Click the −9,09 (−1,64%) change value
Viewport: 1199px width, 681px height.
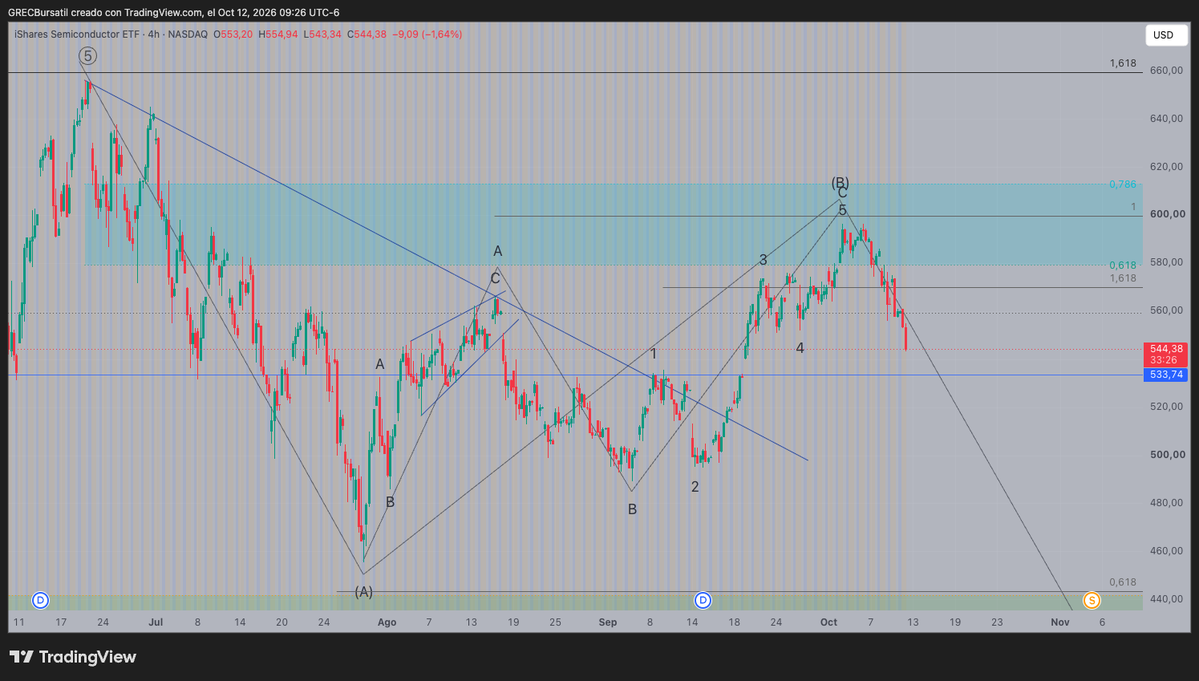(x=427, y=34)
